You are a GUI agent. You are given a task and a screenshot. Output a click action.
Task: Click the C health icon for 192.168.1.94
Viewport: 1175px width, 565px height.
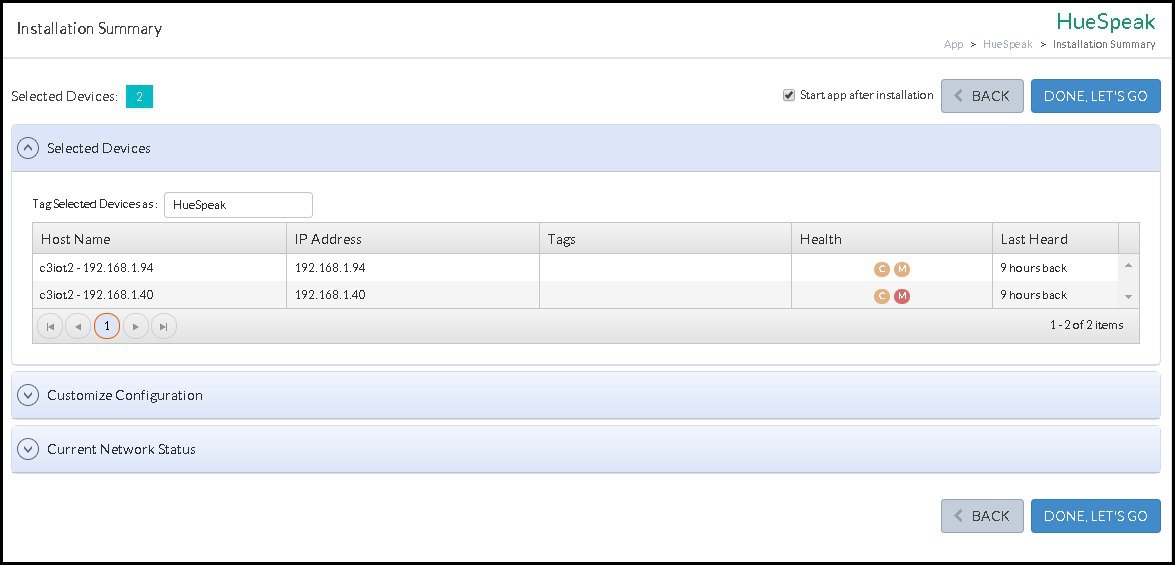[881, 269]
